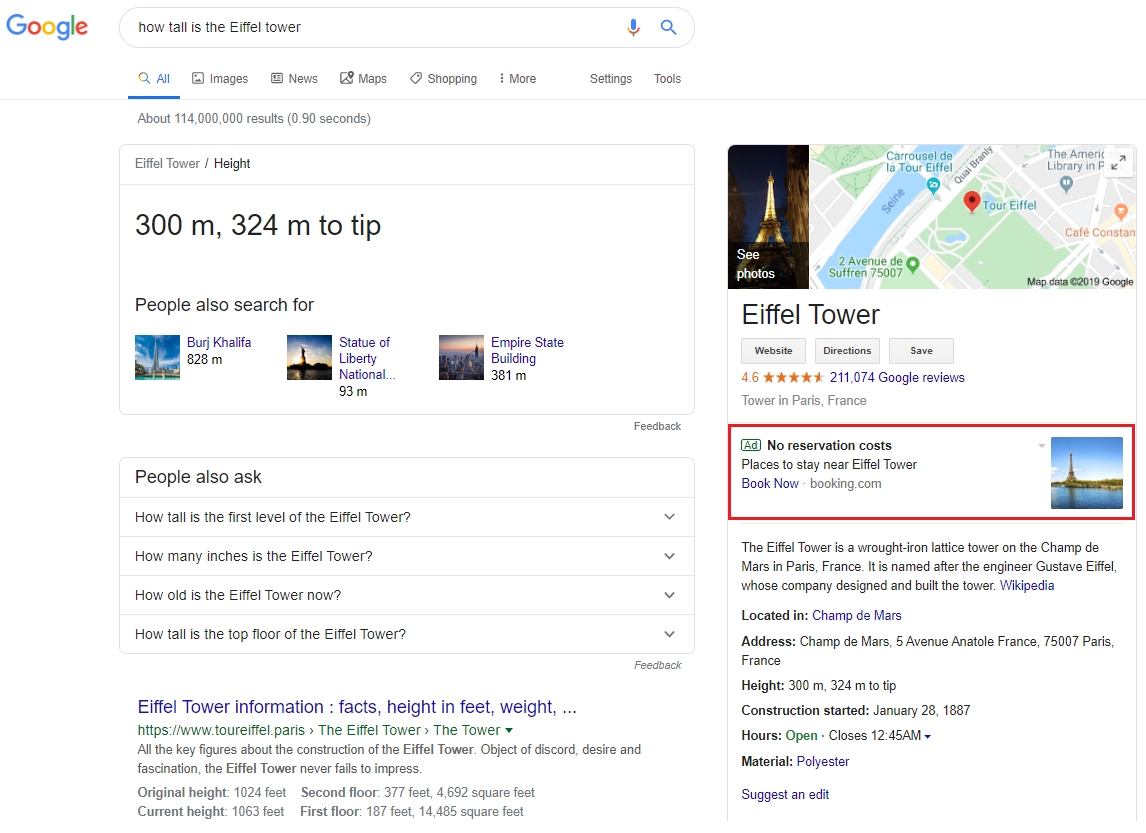
Task: Click Feedback under People also ask
Action: pyautogui.click(x=657, y=665)
